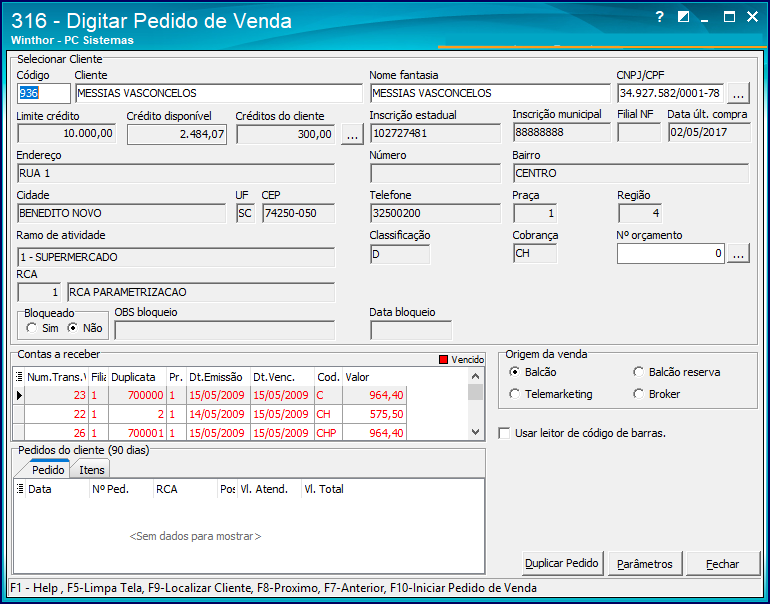This screenshot has width=770, height=604.
Task: Open Nº orçamento search ellipsis button
Action: click(738, 254)
